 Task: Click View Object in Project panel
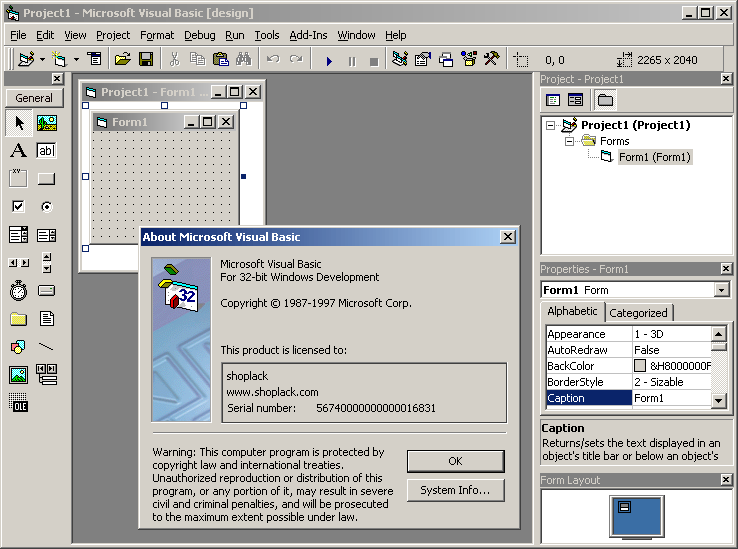tap(575, 100)
